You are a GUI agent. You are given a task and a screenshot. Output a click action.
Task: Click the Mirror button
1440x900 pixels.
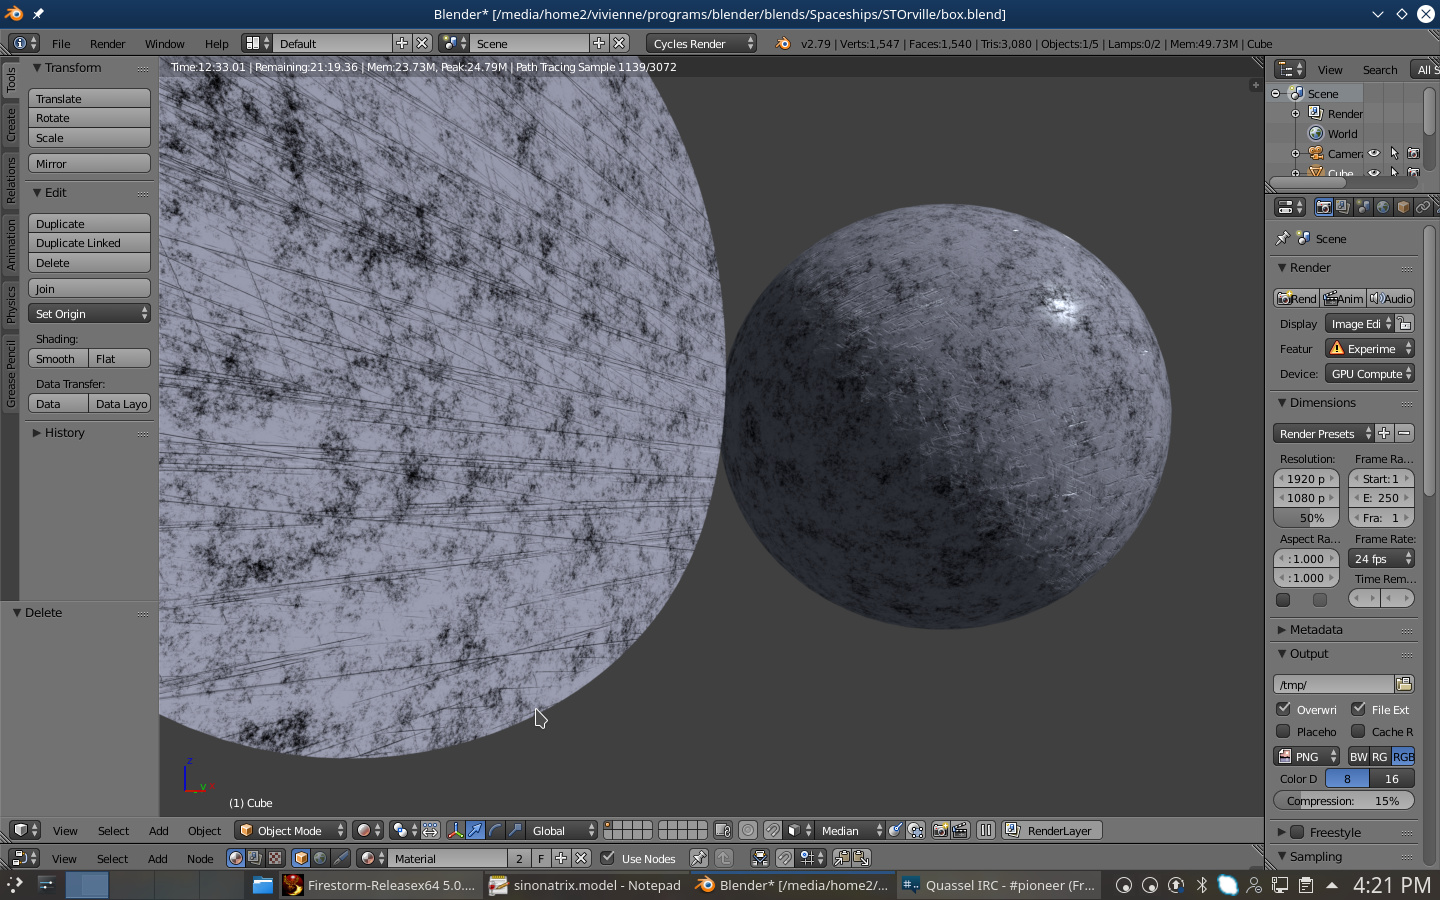pos(89,163)
